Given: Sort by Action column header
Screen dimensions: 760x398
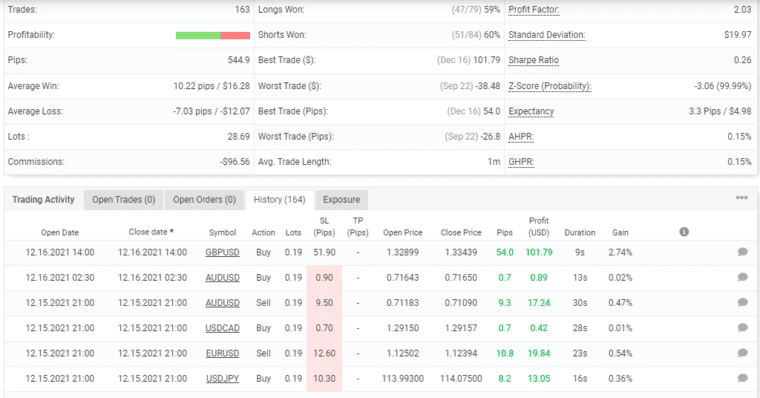Looking at the screenshot, I should point(263,232).
